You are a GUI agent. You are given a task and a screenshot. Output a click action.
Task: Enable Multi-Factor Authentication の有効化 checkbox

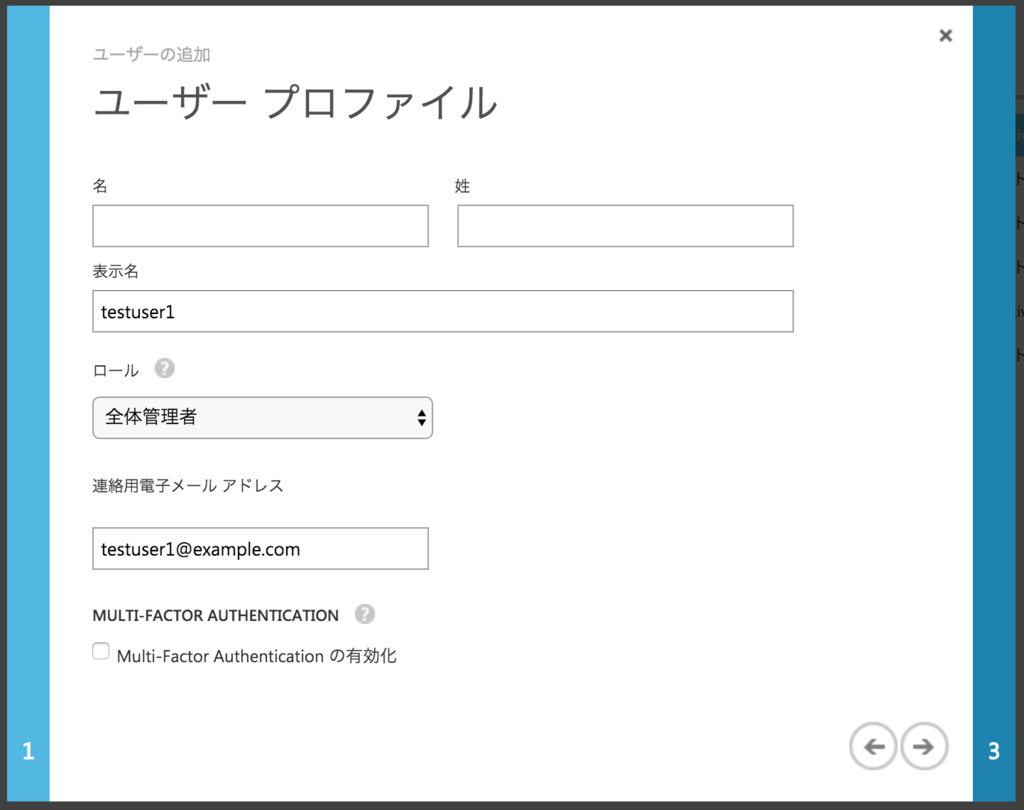pyautogui.click(x=101, y=651)
